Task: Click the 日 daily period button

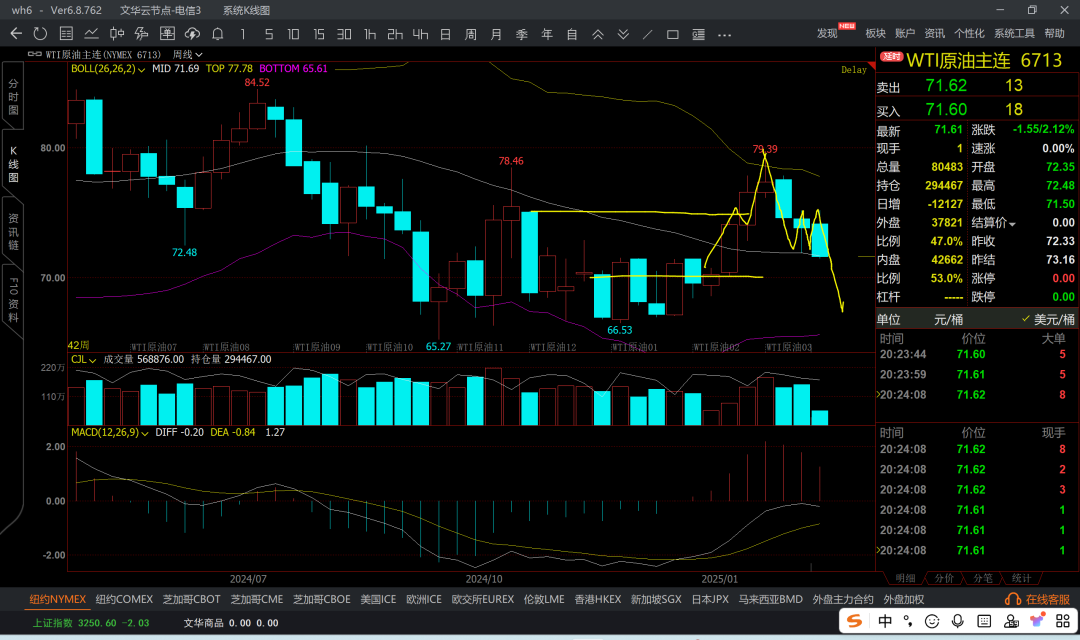Action: click(446, 34)
